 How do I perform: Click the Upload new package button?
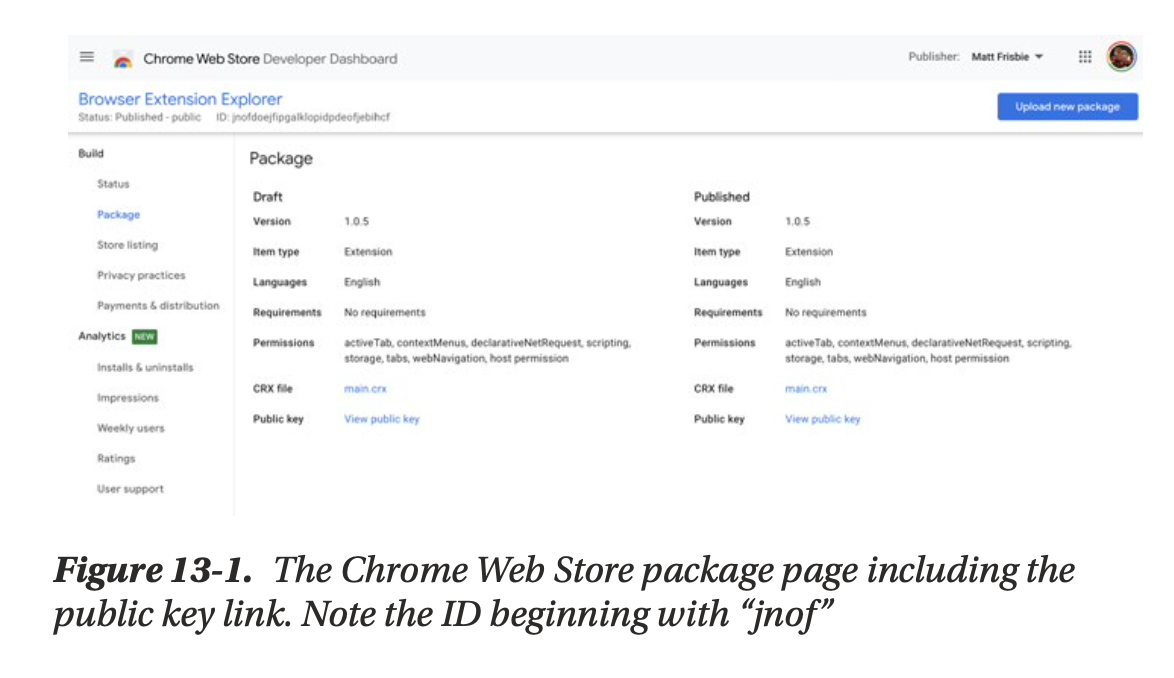click(x=1067, y=107)
